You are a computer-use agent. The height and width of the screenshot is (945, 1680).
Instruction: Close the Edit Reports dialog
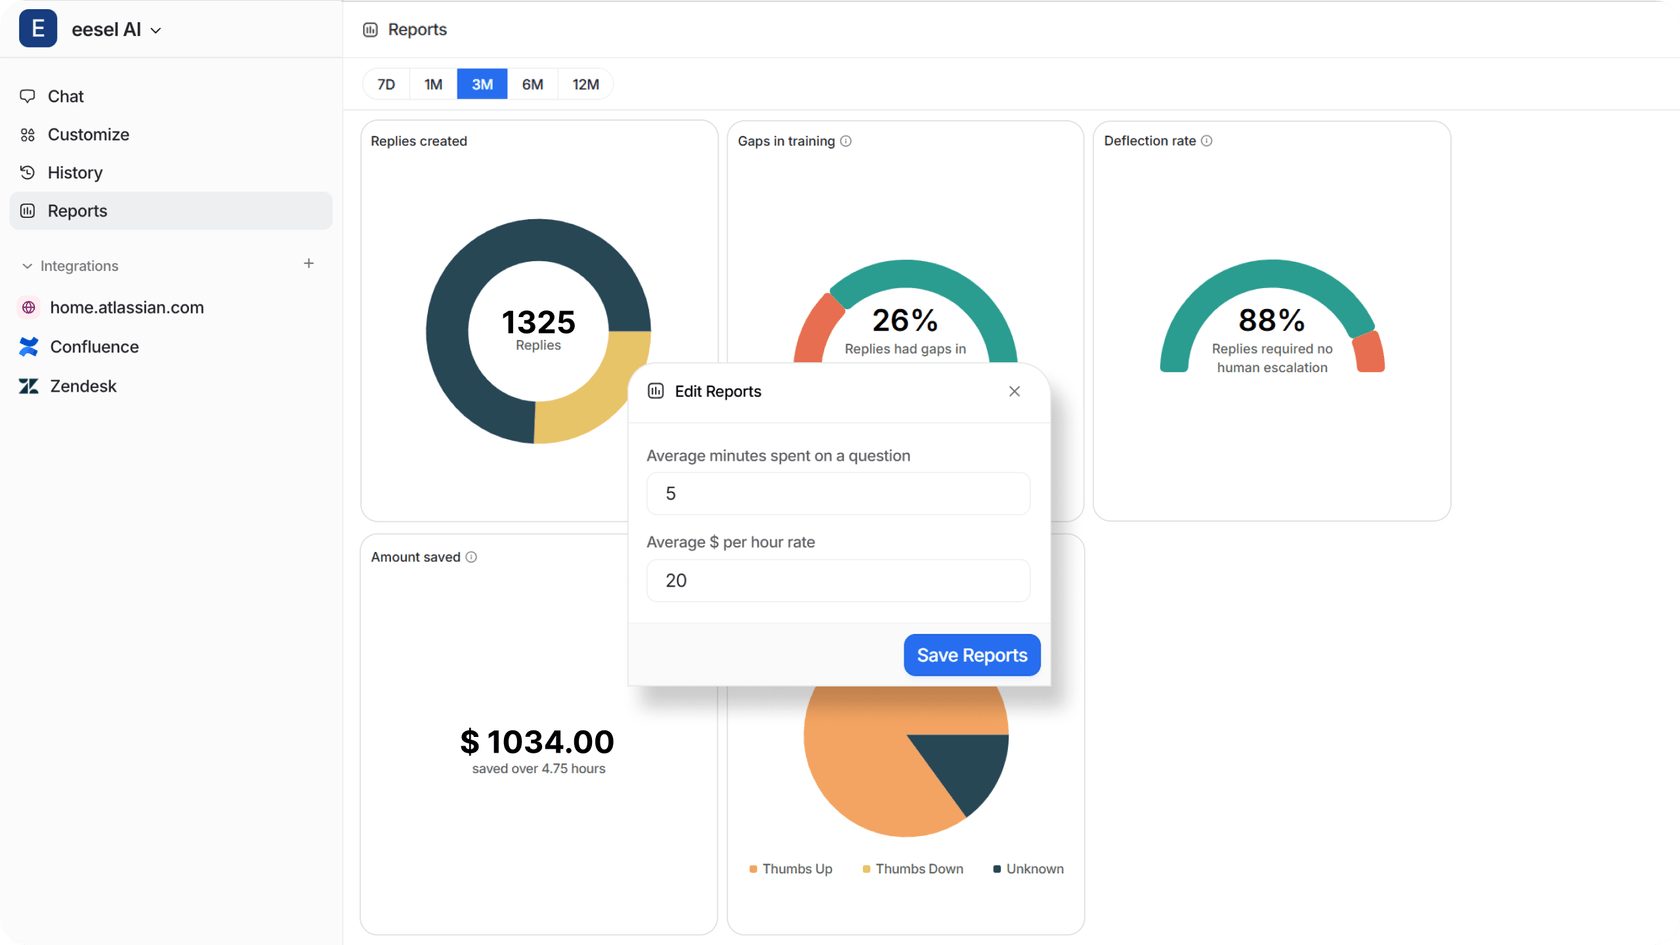(x=1014, y=391)
